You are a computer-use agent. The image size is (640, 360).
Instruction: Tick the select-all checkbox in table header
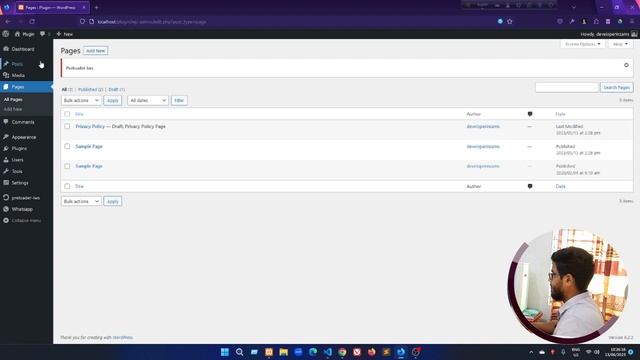(67, 114)
